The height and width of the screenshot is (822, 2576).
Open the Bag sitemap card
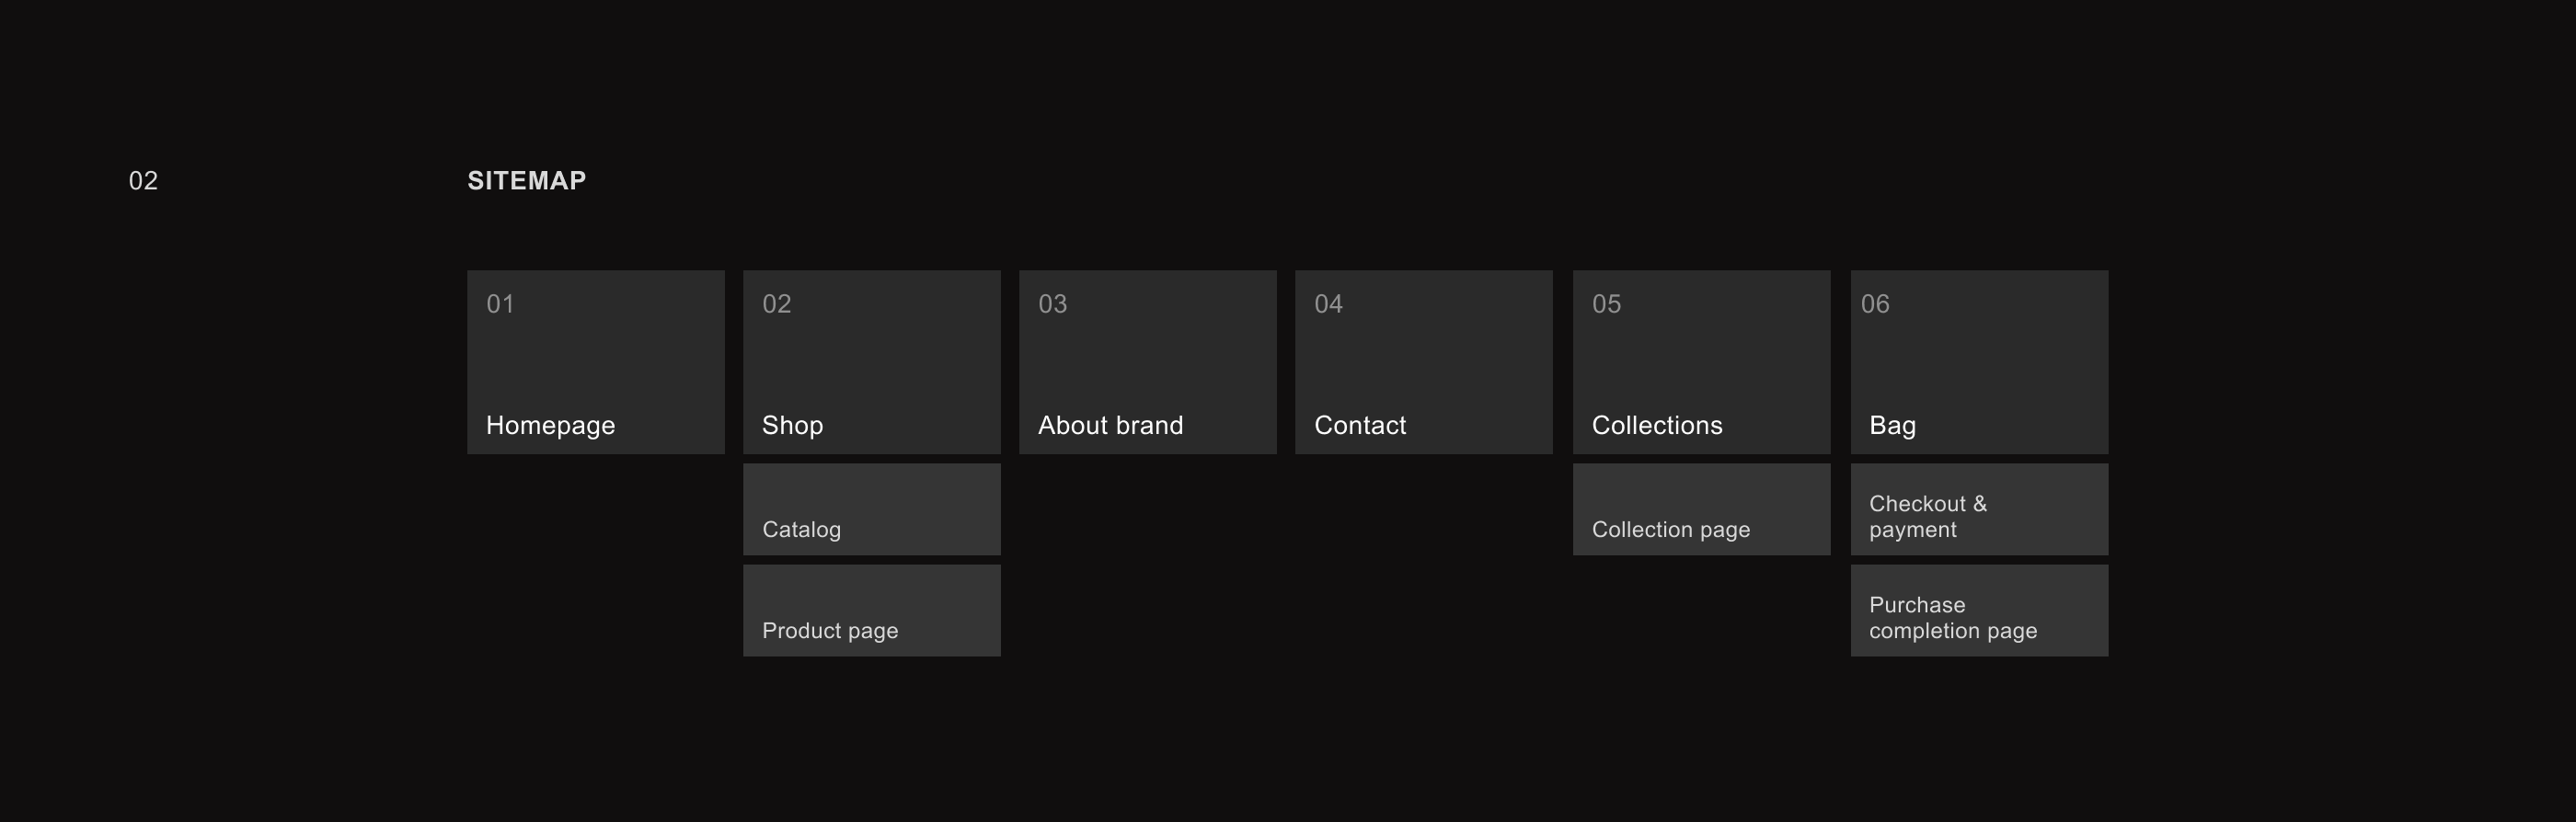point(1979,362)
